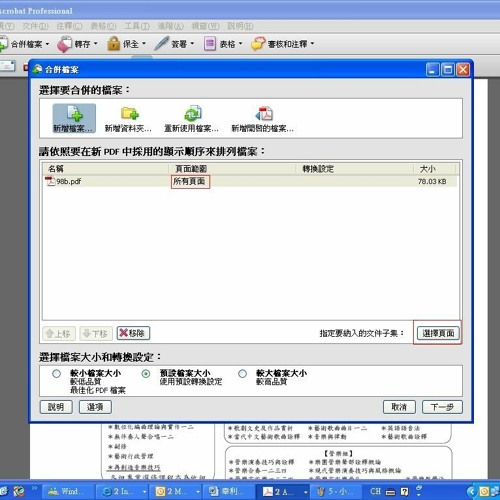The width and height of the screenshot is (500, 500).
Task: Expand the 2 M... taskbar group arrow
Action: [198, 492]
